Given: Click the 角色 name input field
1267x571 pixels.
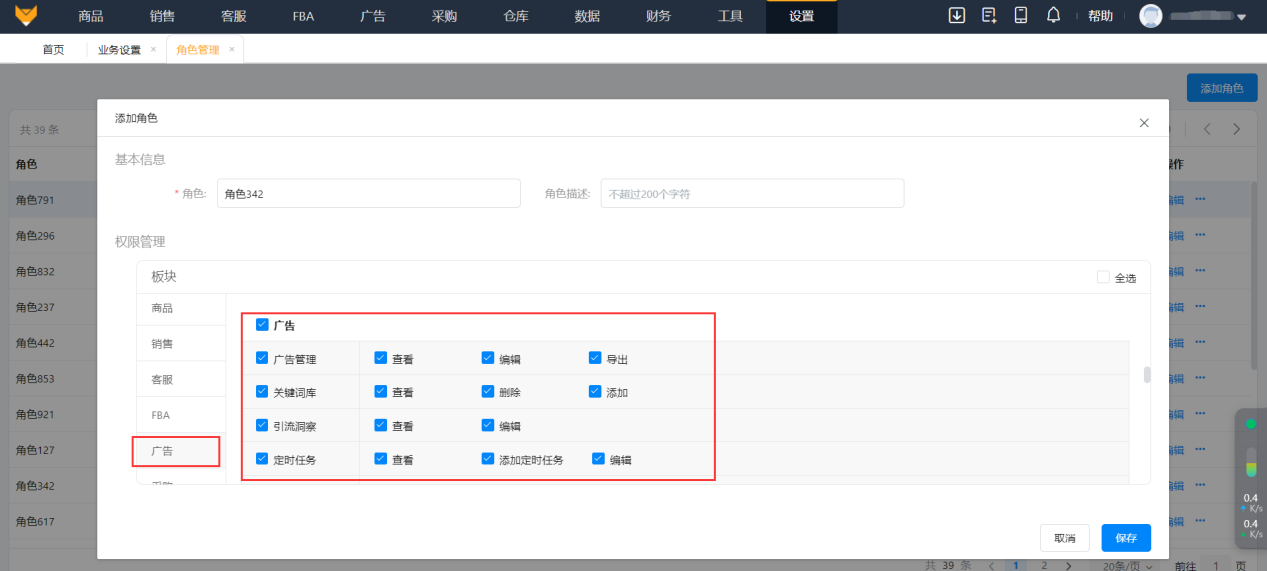Looking at the screenshot, I should pos(369,193).
